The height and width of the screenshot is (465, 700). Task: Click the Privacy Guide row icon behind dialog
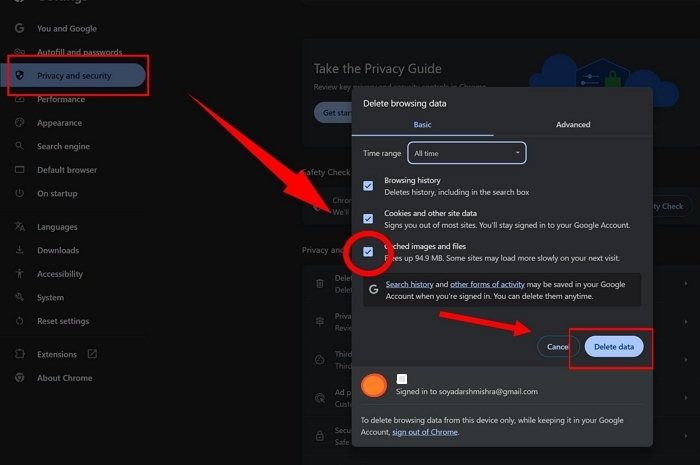(320, 321)
